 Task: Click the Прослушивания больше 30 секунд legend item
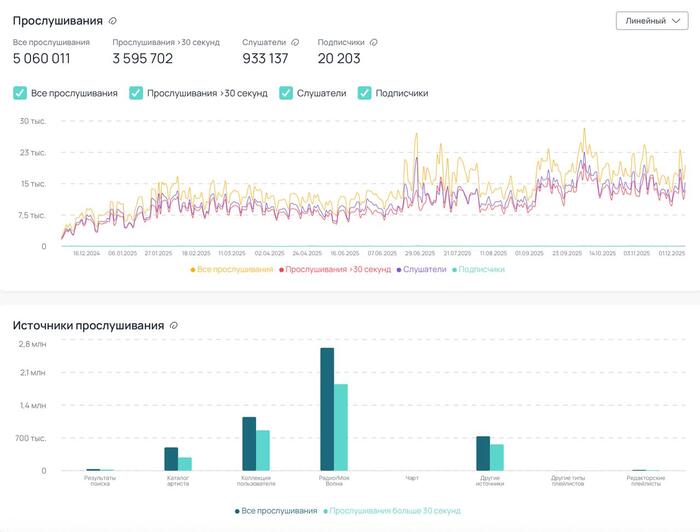[394, 510]
